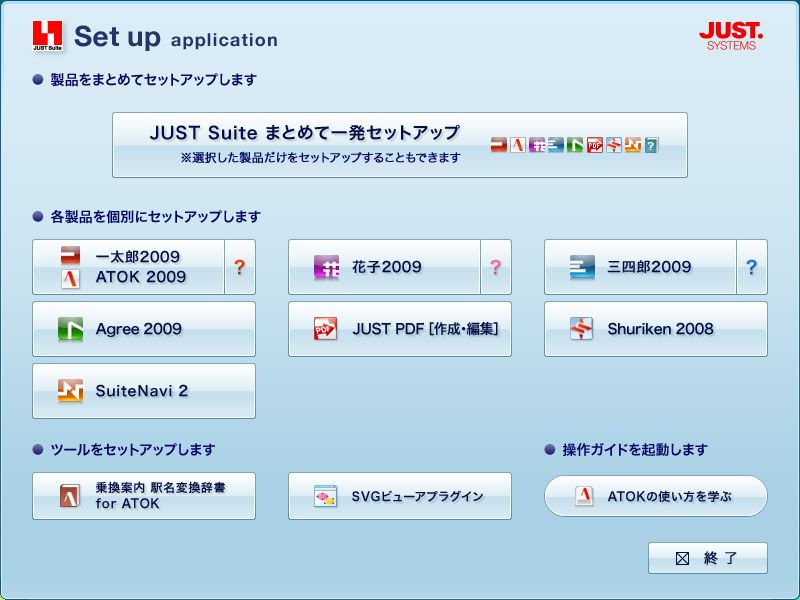Click the heading 各製品を個別にセットアップします

tap(156, 217)
